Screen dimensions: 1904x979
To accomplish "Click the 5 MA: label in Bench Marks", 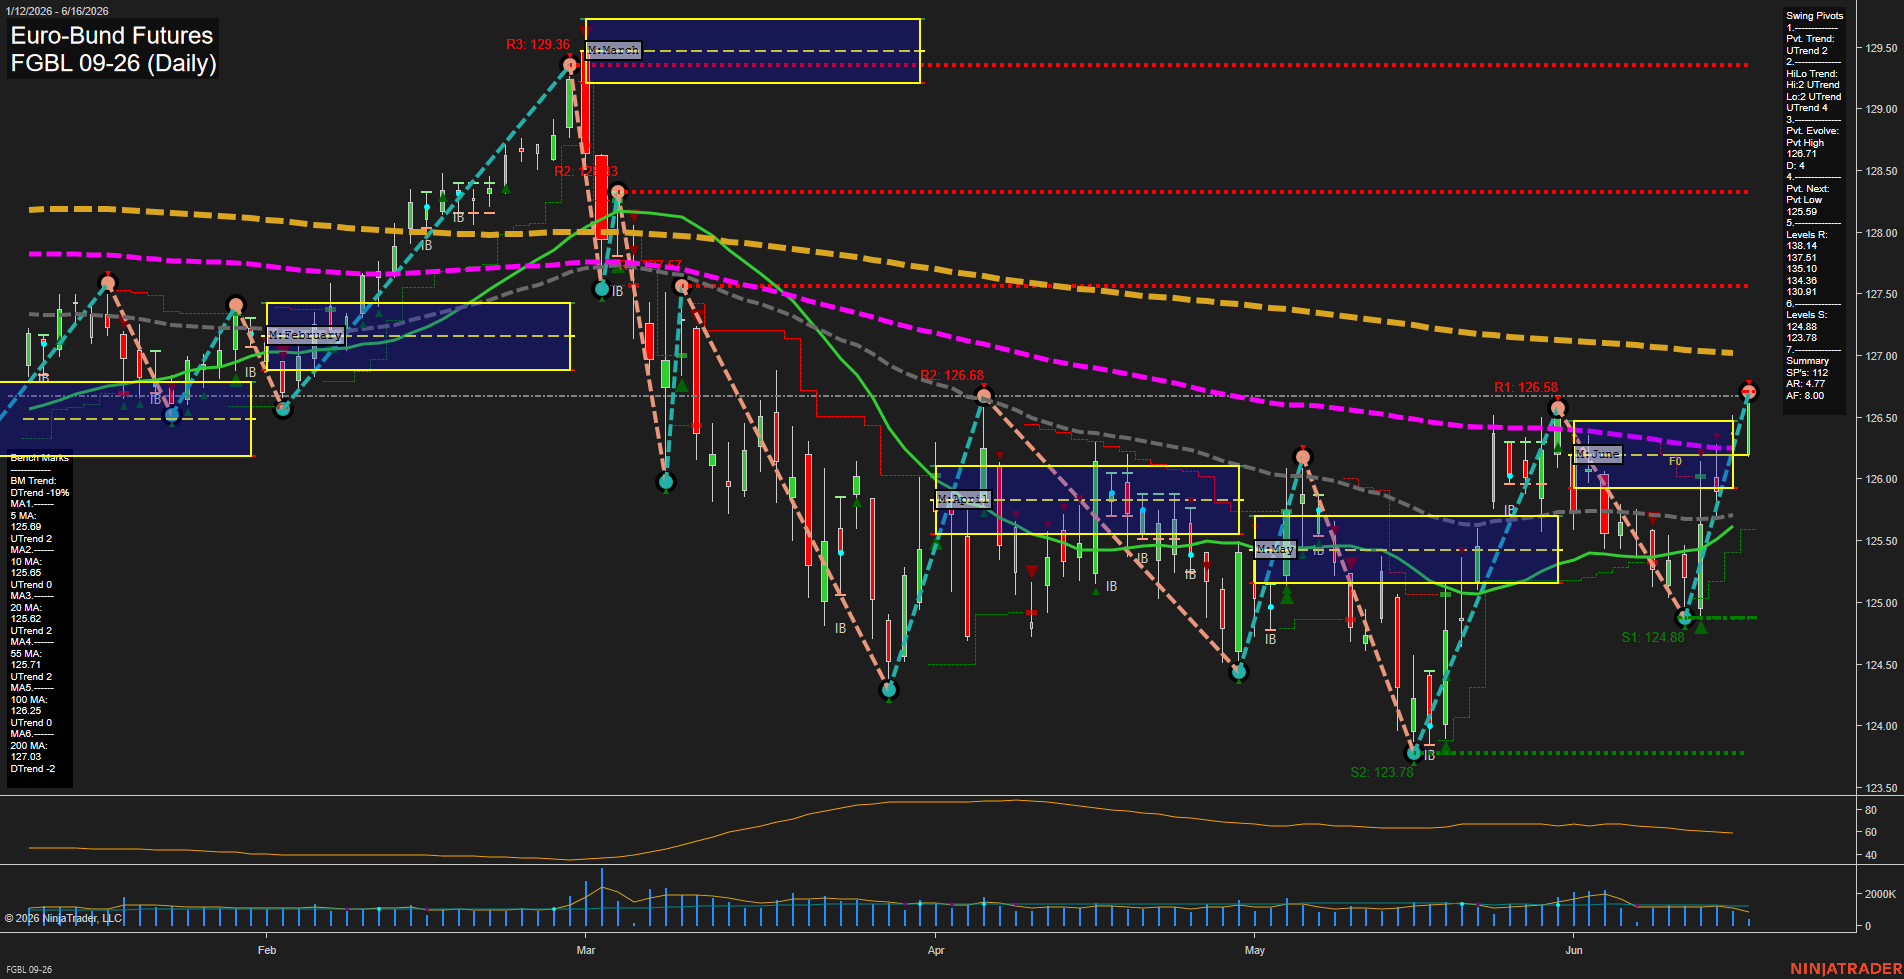I will (23, 516).
